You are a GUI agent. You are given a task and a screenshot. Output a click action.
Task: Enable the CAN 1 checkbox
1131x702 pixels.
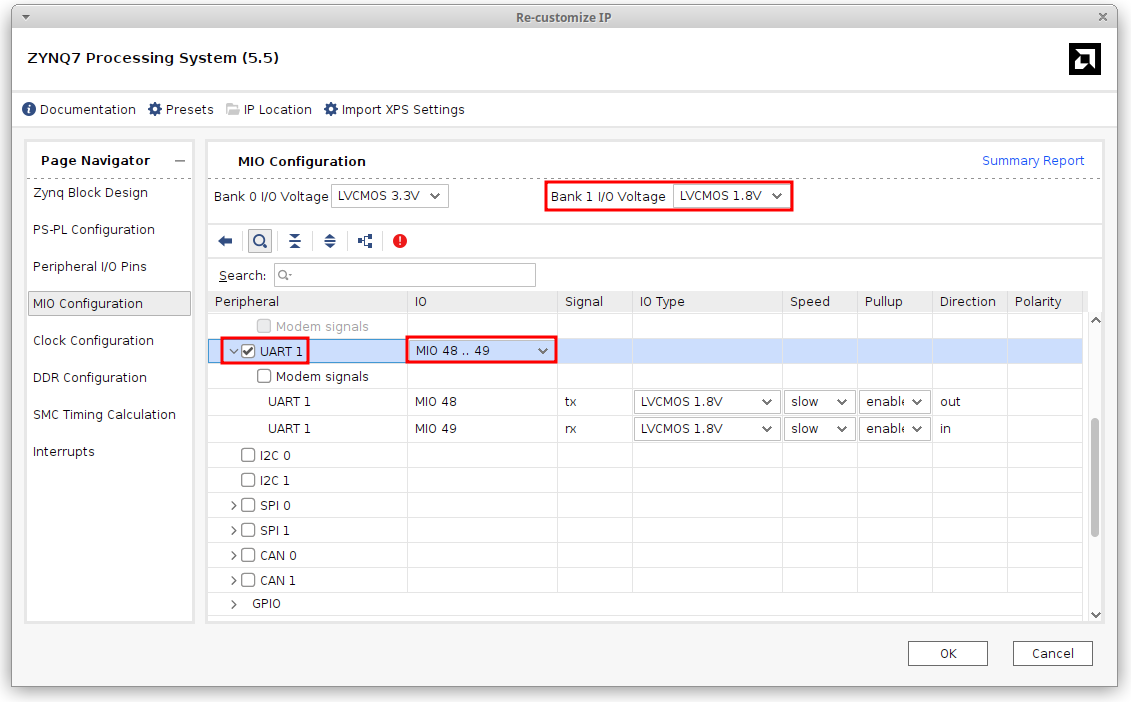[x=248, y=579]
